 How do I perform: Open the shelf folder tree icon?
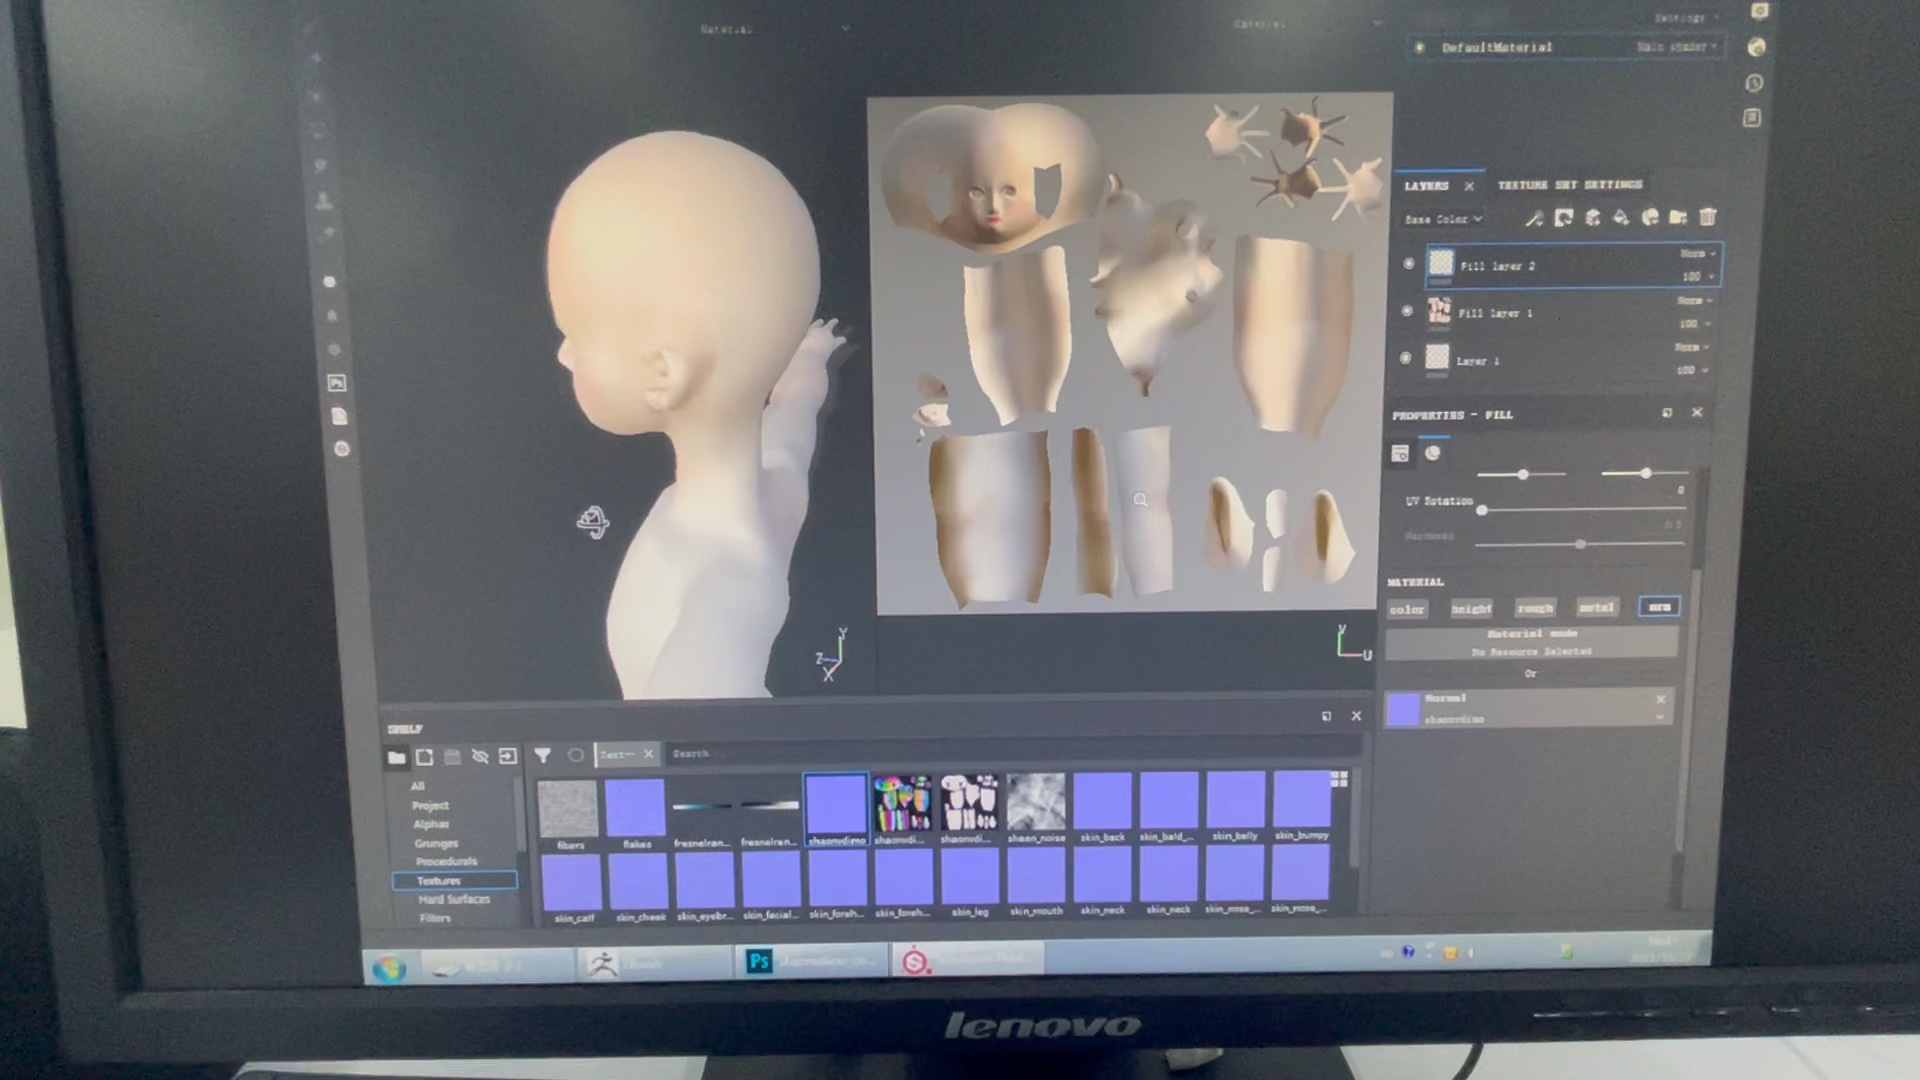pyautogui.click(x=396, y=757)
